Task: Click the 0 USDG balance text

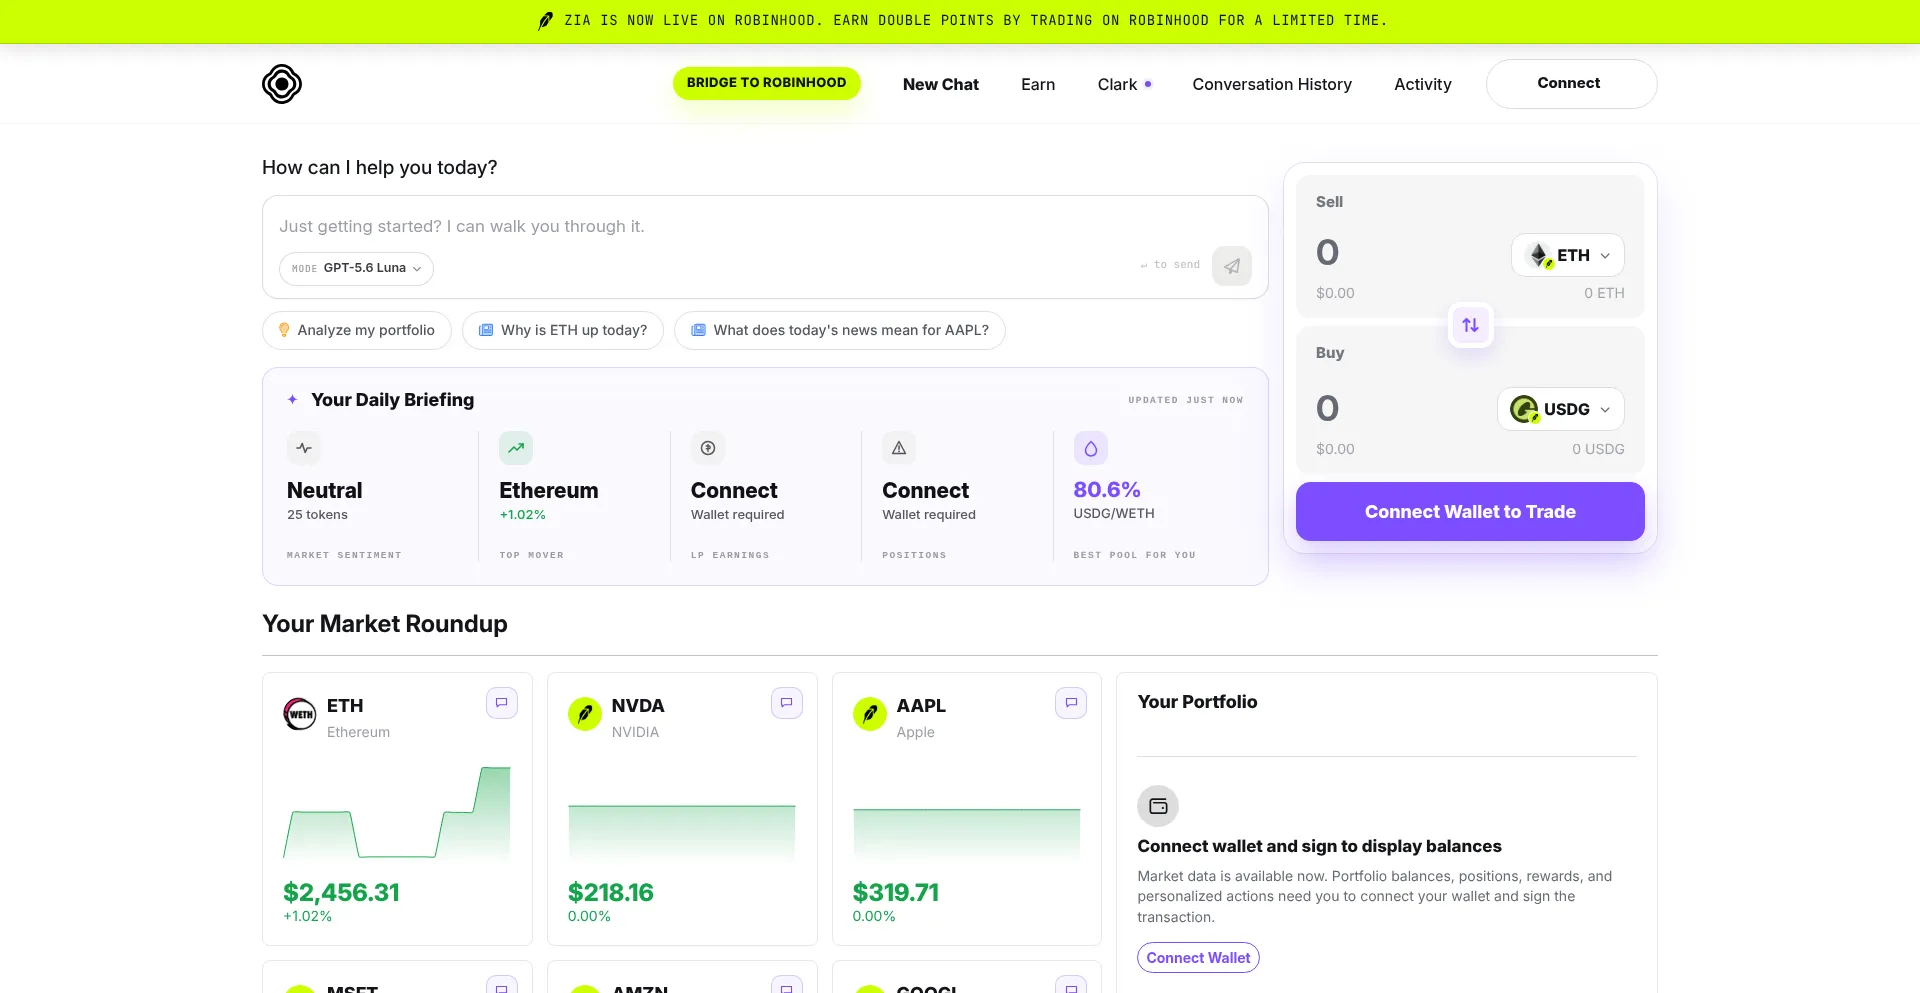Action: pyautogui.click(x=1598, y=449)
